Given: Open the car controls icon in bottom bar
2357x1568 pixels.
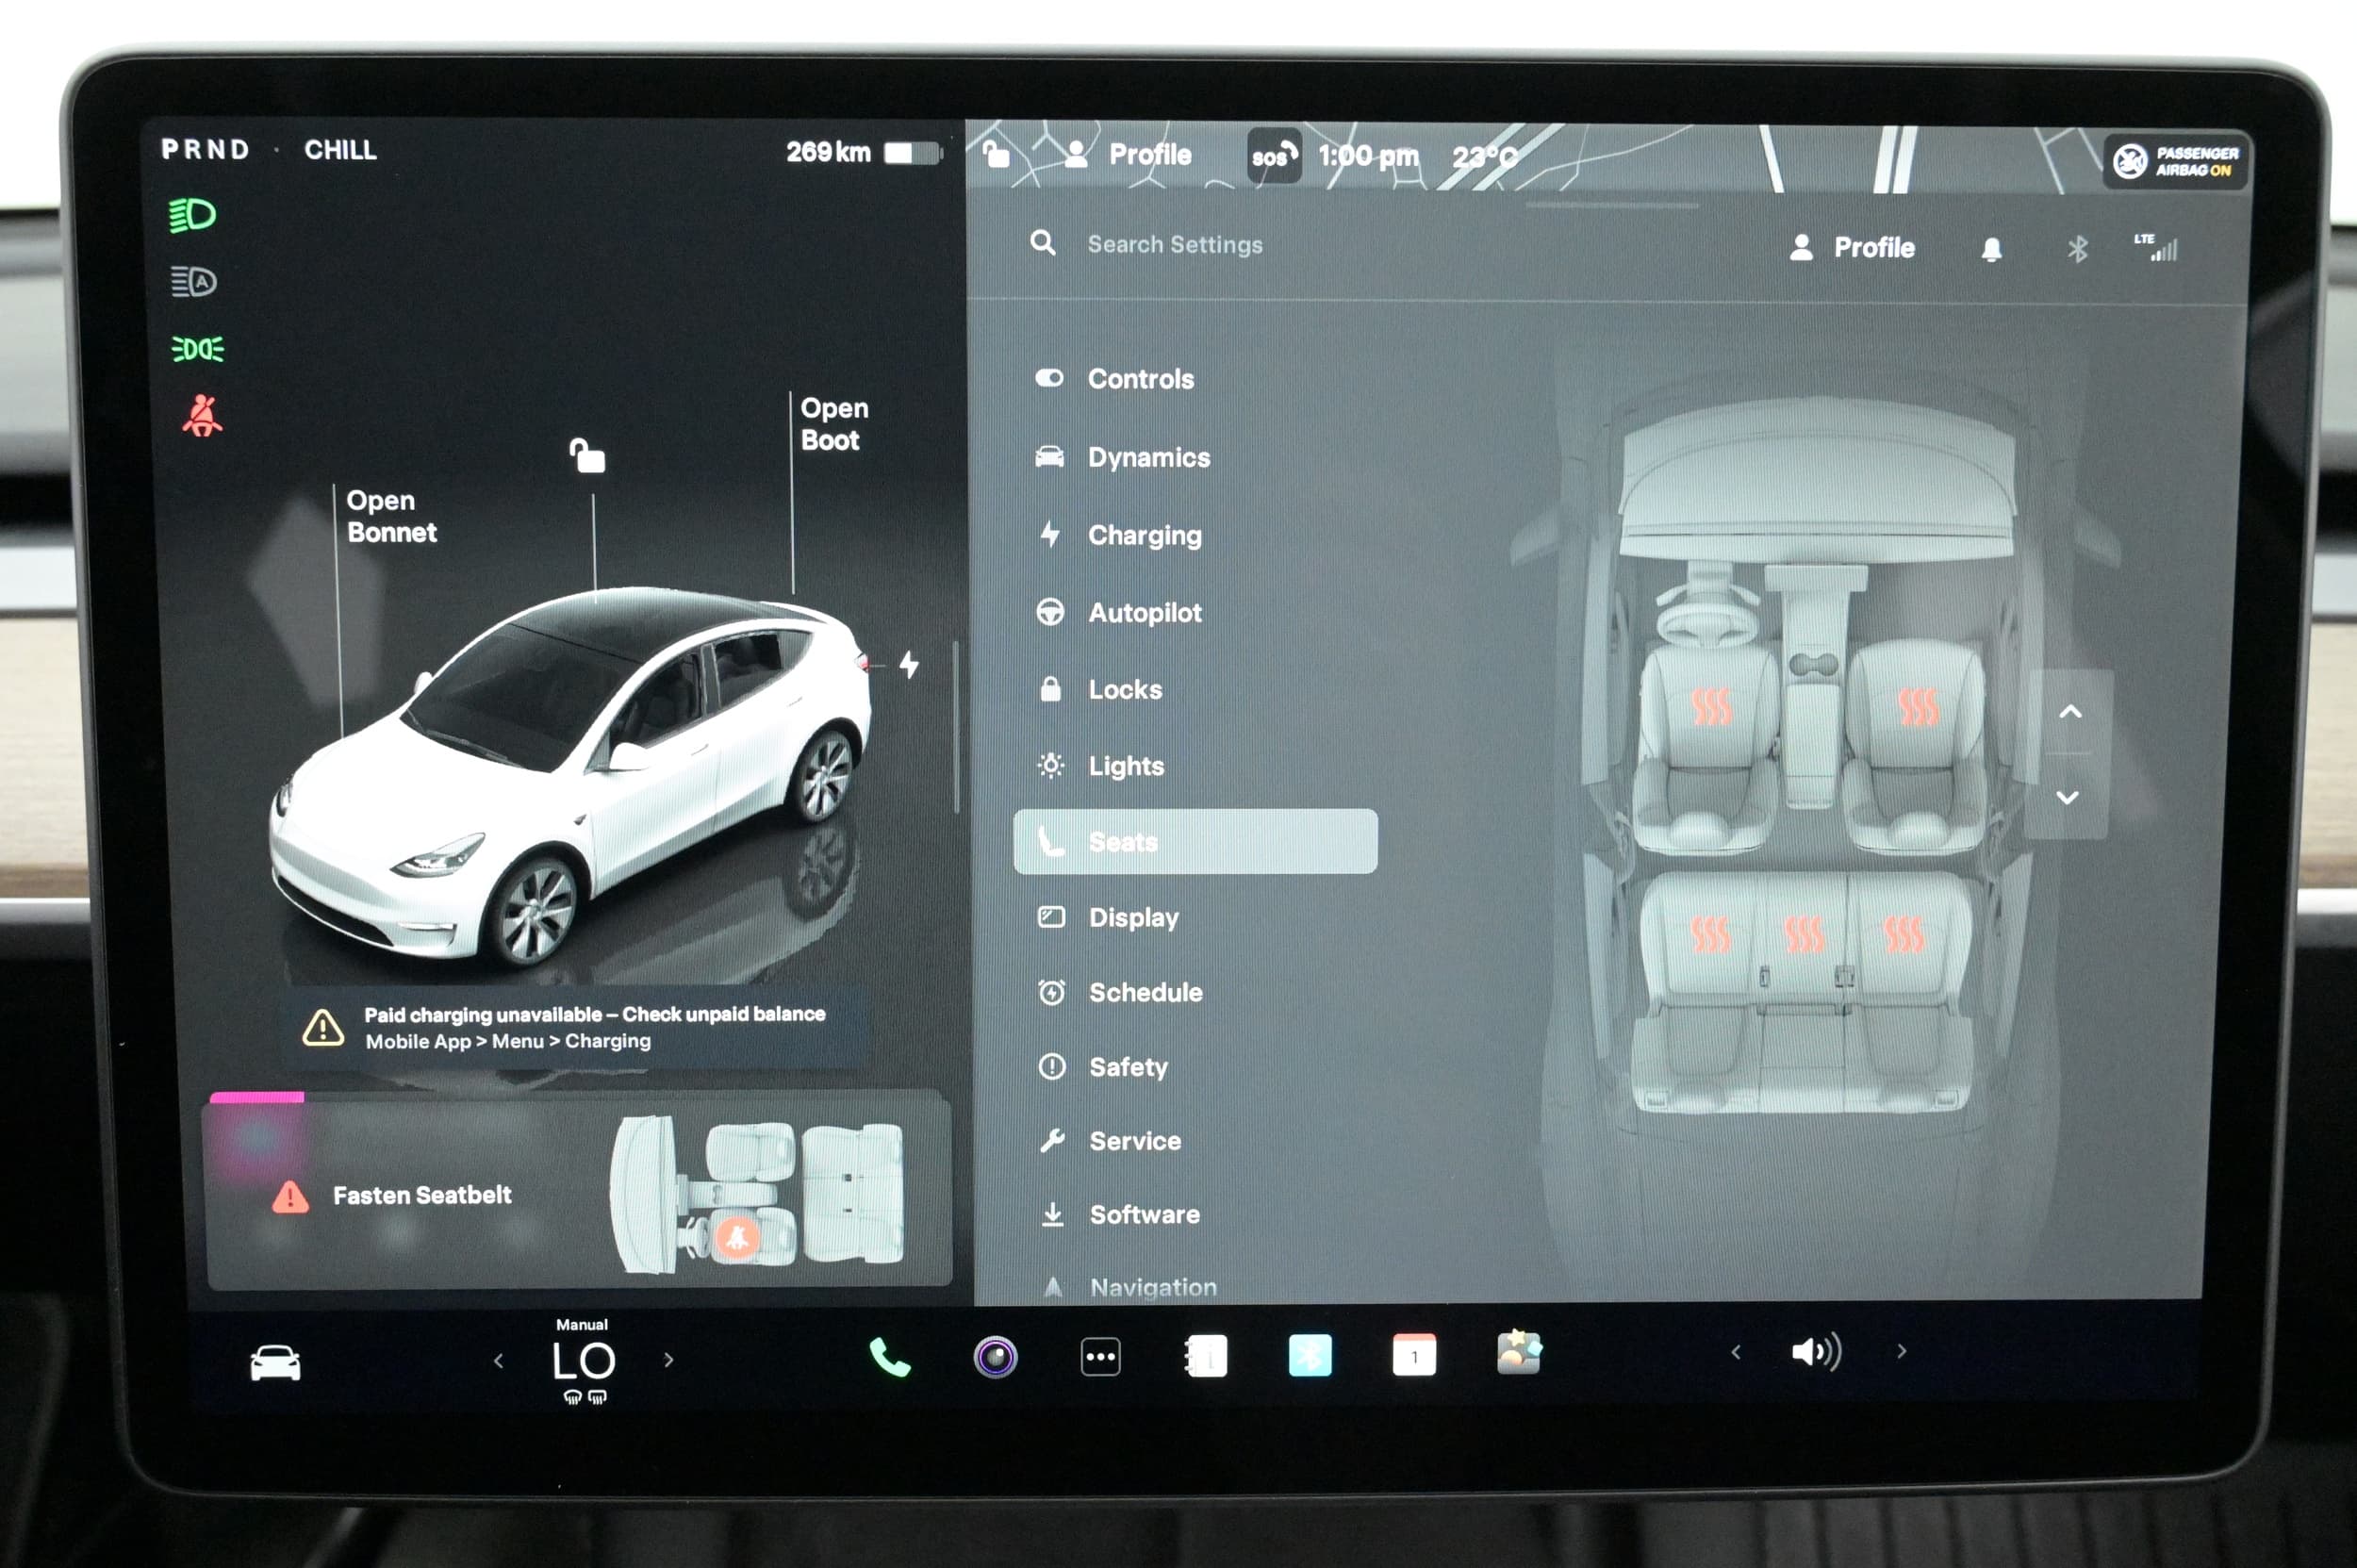Looking at the screenshot, I should [275, 1362].
